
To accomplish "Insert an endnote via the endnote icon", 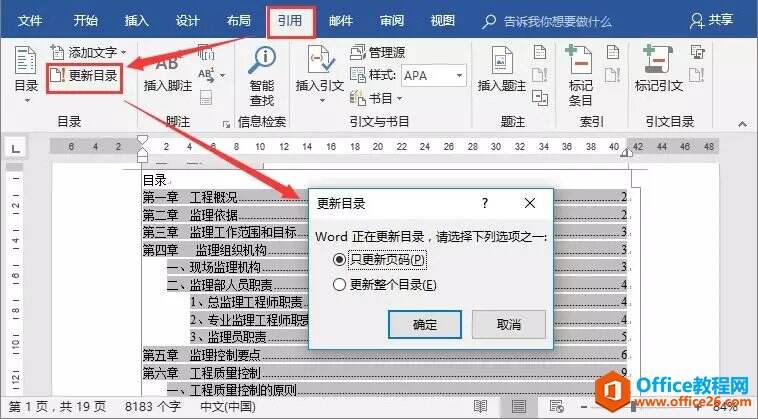I will click(206, 52).
